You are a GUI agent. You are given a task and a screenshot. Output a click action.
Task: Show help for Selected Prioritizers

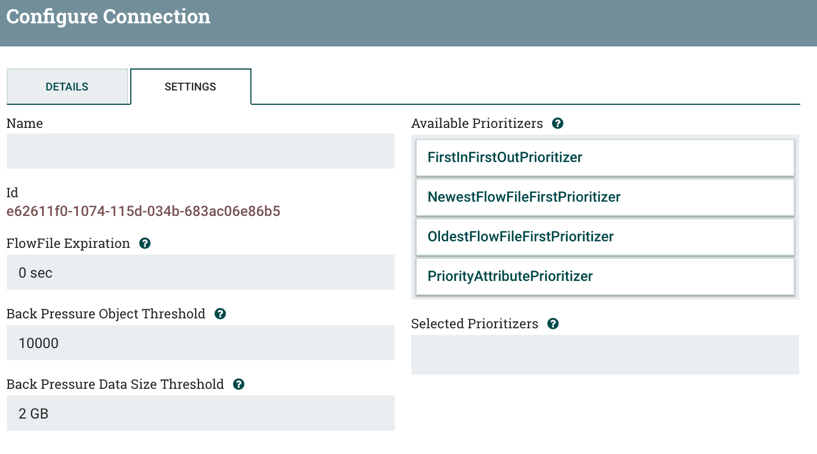coord(553,324)
